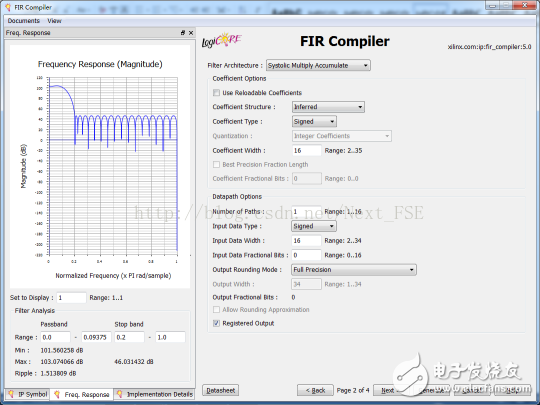Click the Output Width field
Viewport: 540px width, 405px height.
(307, 284)
